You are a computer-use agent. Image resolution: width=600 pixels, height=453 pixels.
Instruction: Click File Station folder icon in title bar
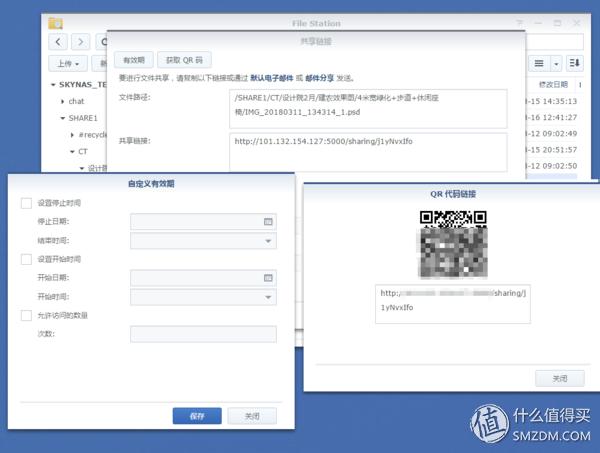coord(55,23)
